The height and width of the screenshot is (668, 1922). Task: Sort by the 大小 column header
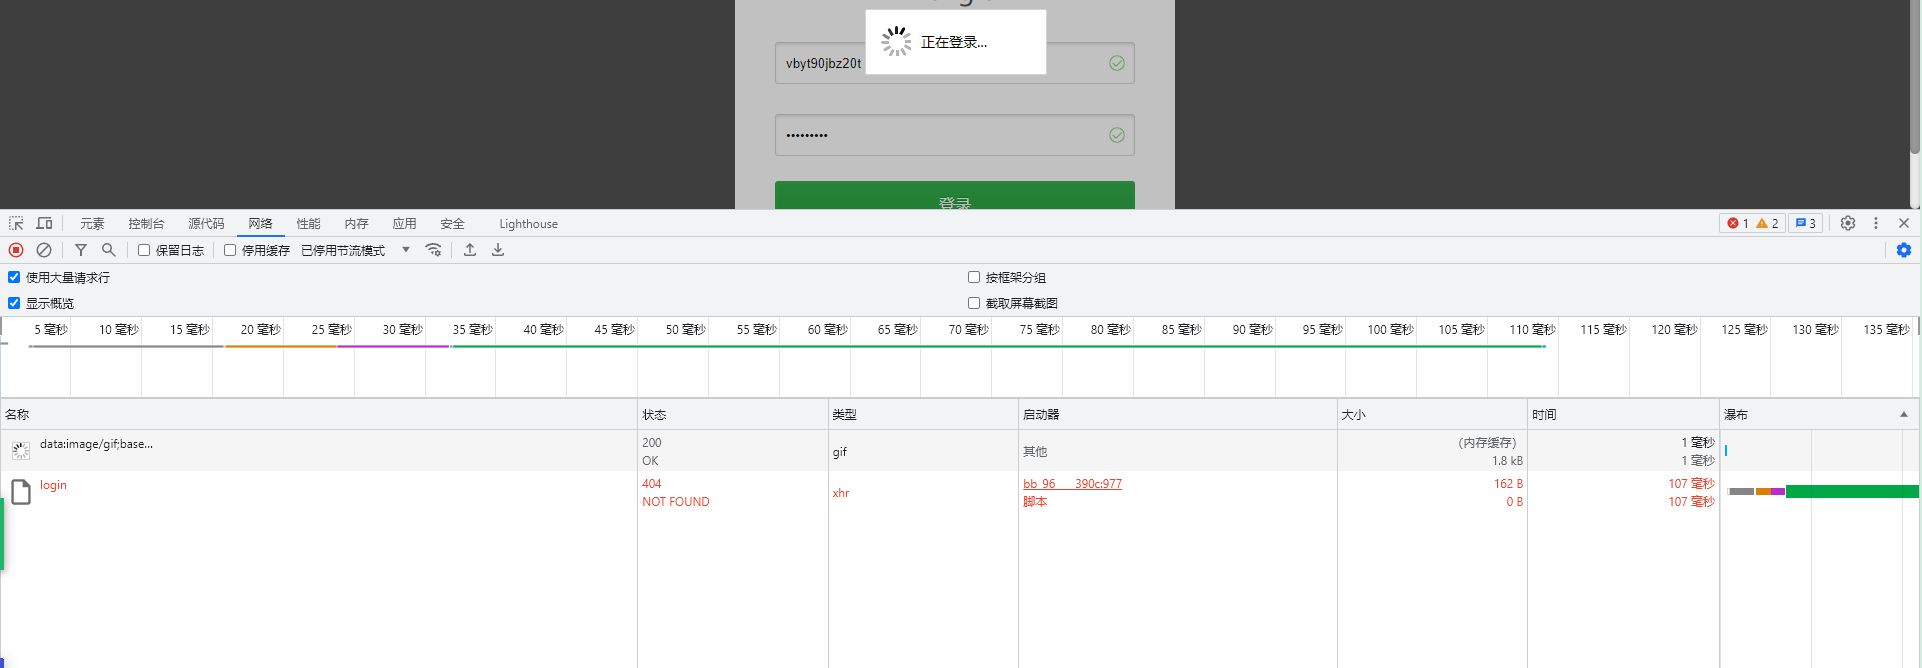[1432, 414]
